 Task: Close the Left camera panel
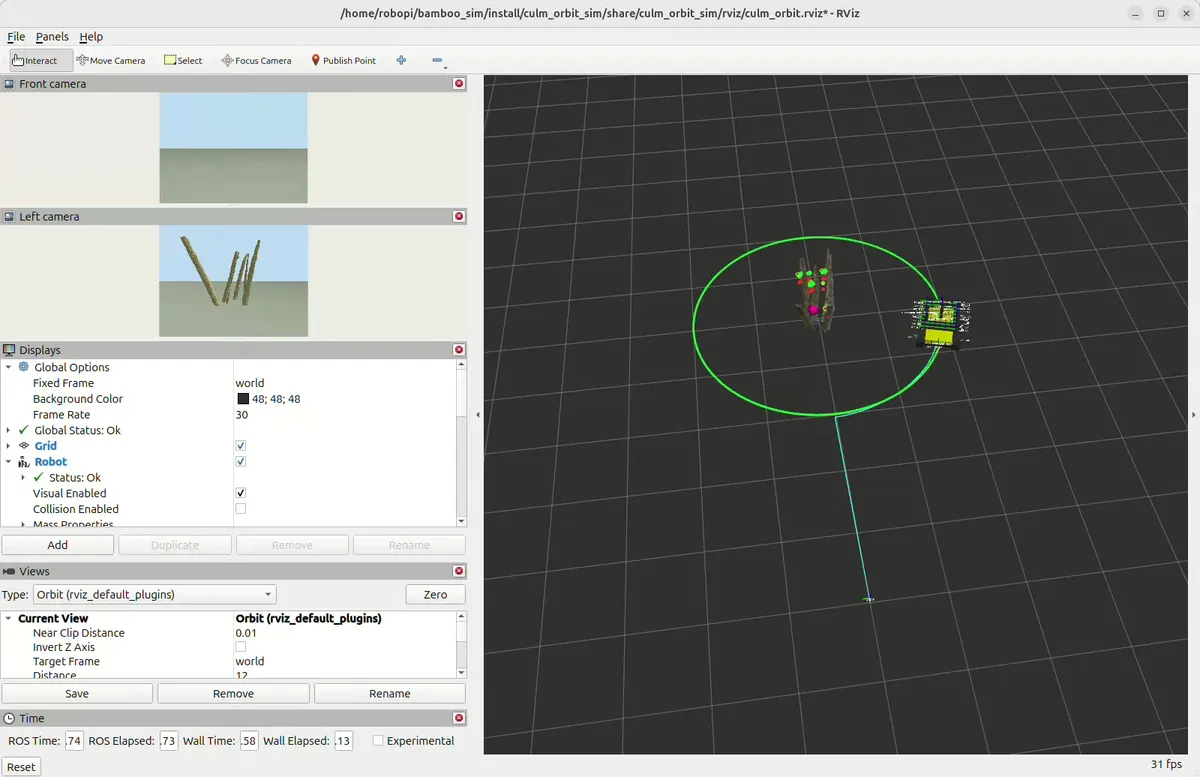[459, 216]
